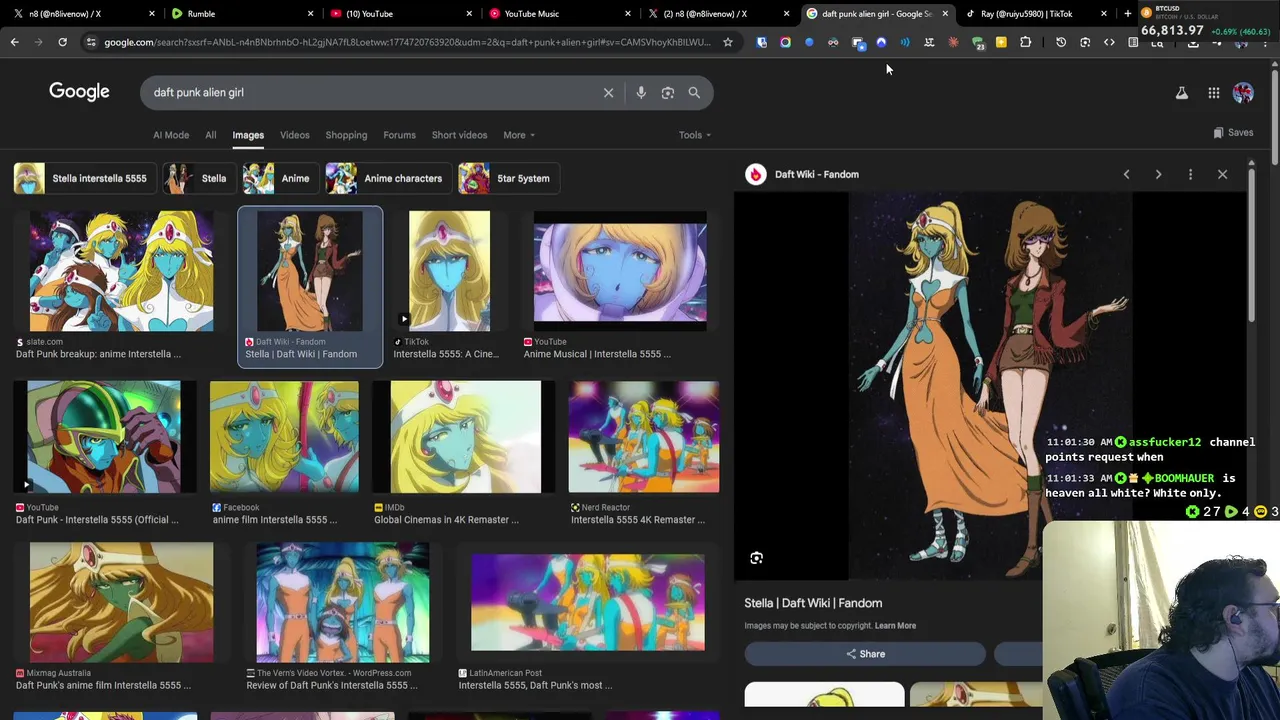Viewport: 1280px width, 720px height.
Task: Search by image with Google Lens
Action: click(x=668, y=92)
